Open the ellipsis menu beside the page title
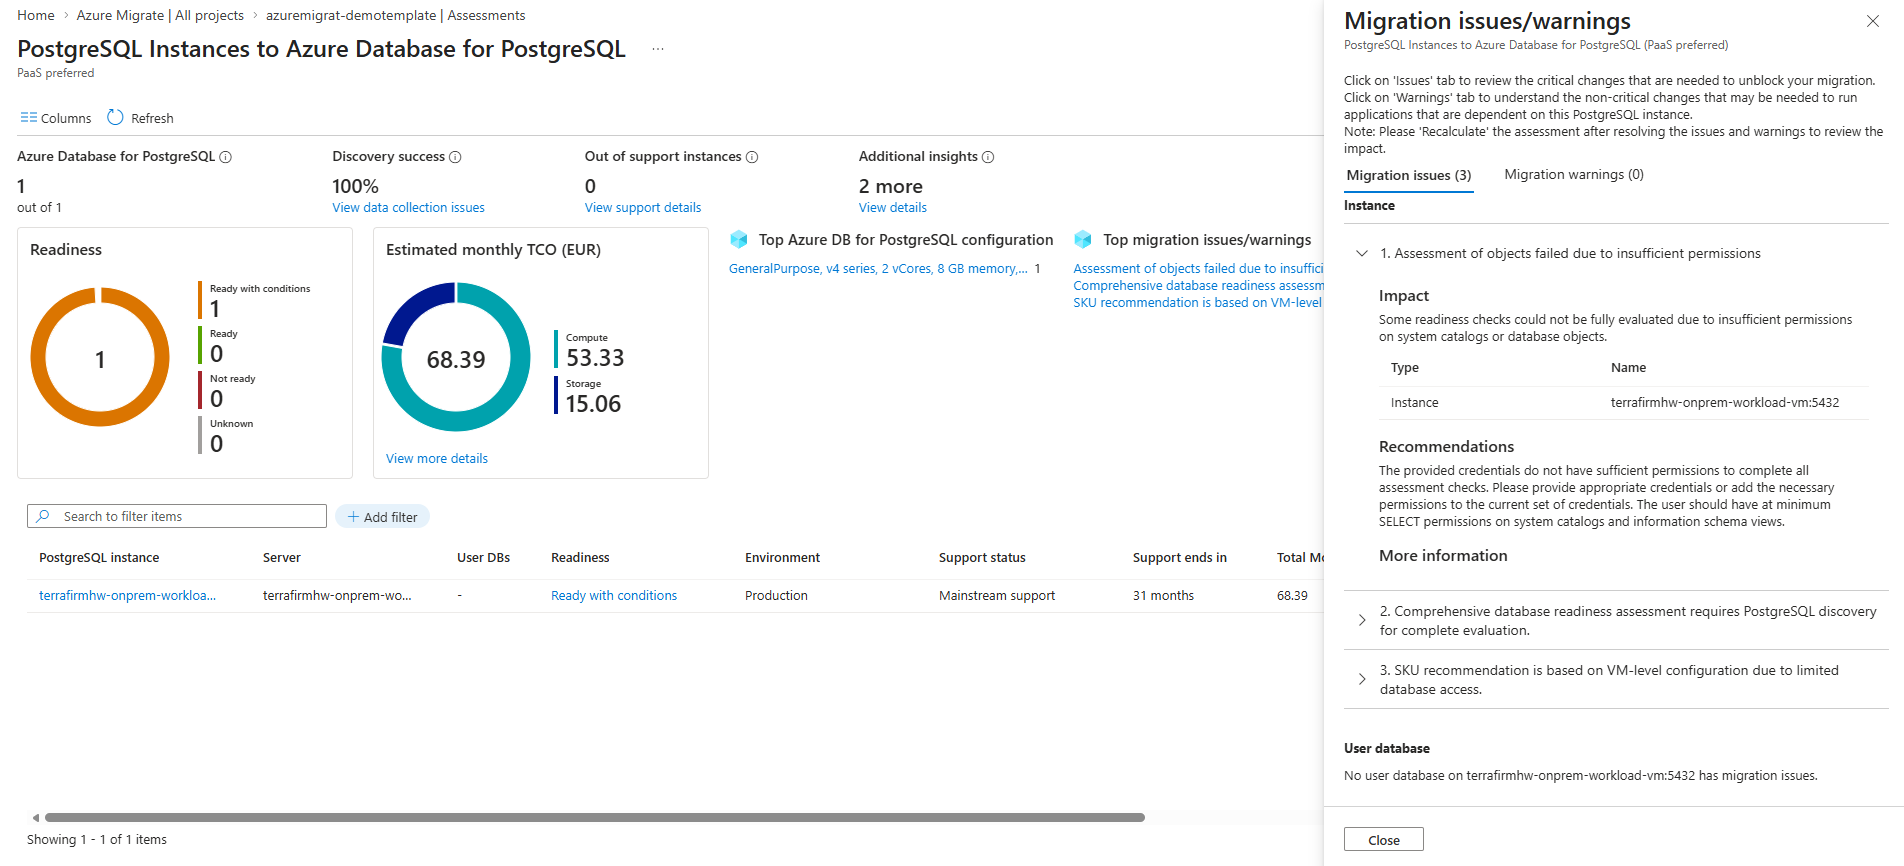The image size is (1904, 866). (x=657, y=49)
